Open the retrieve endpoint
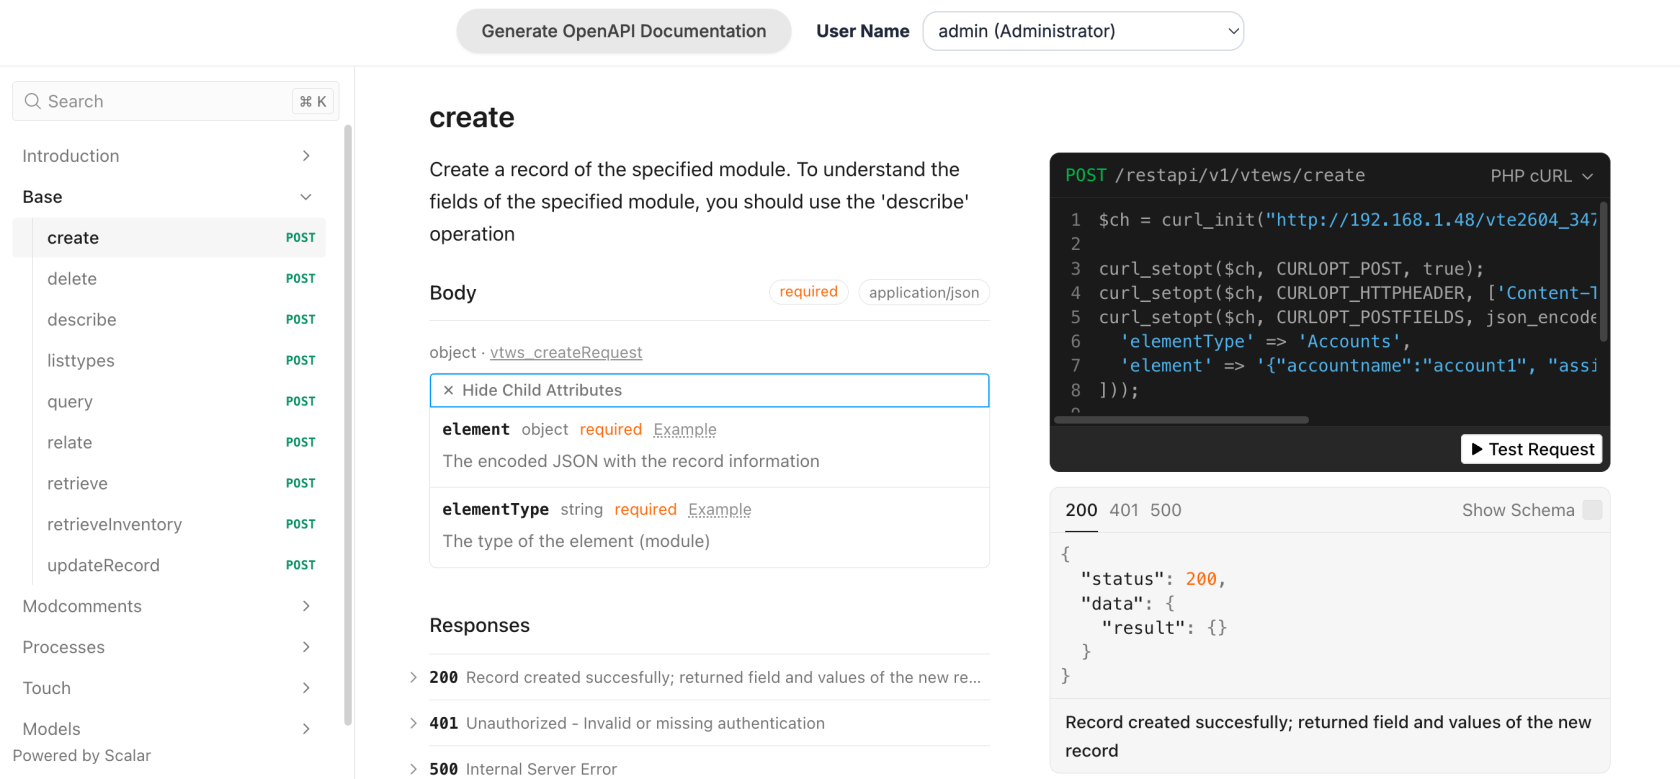1680x779 pixels. [x=169, y=484]
